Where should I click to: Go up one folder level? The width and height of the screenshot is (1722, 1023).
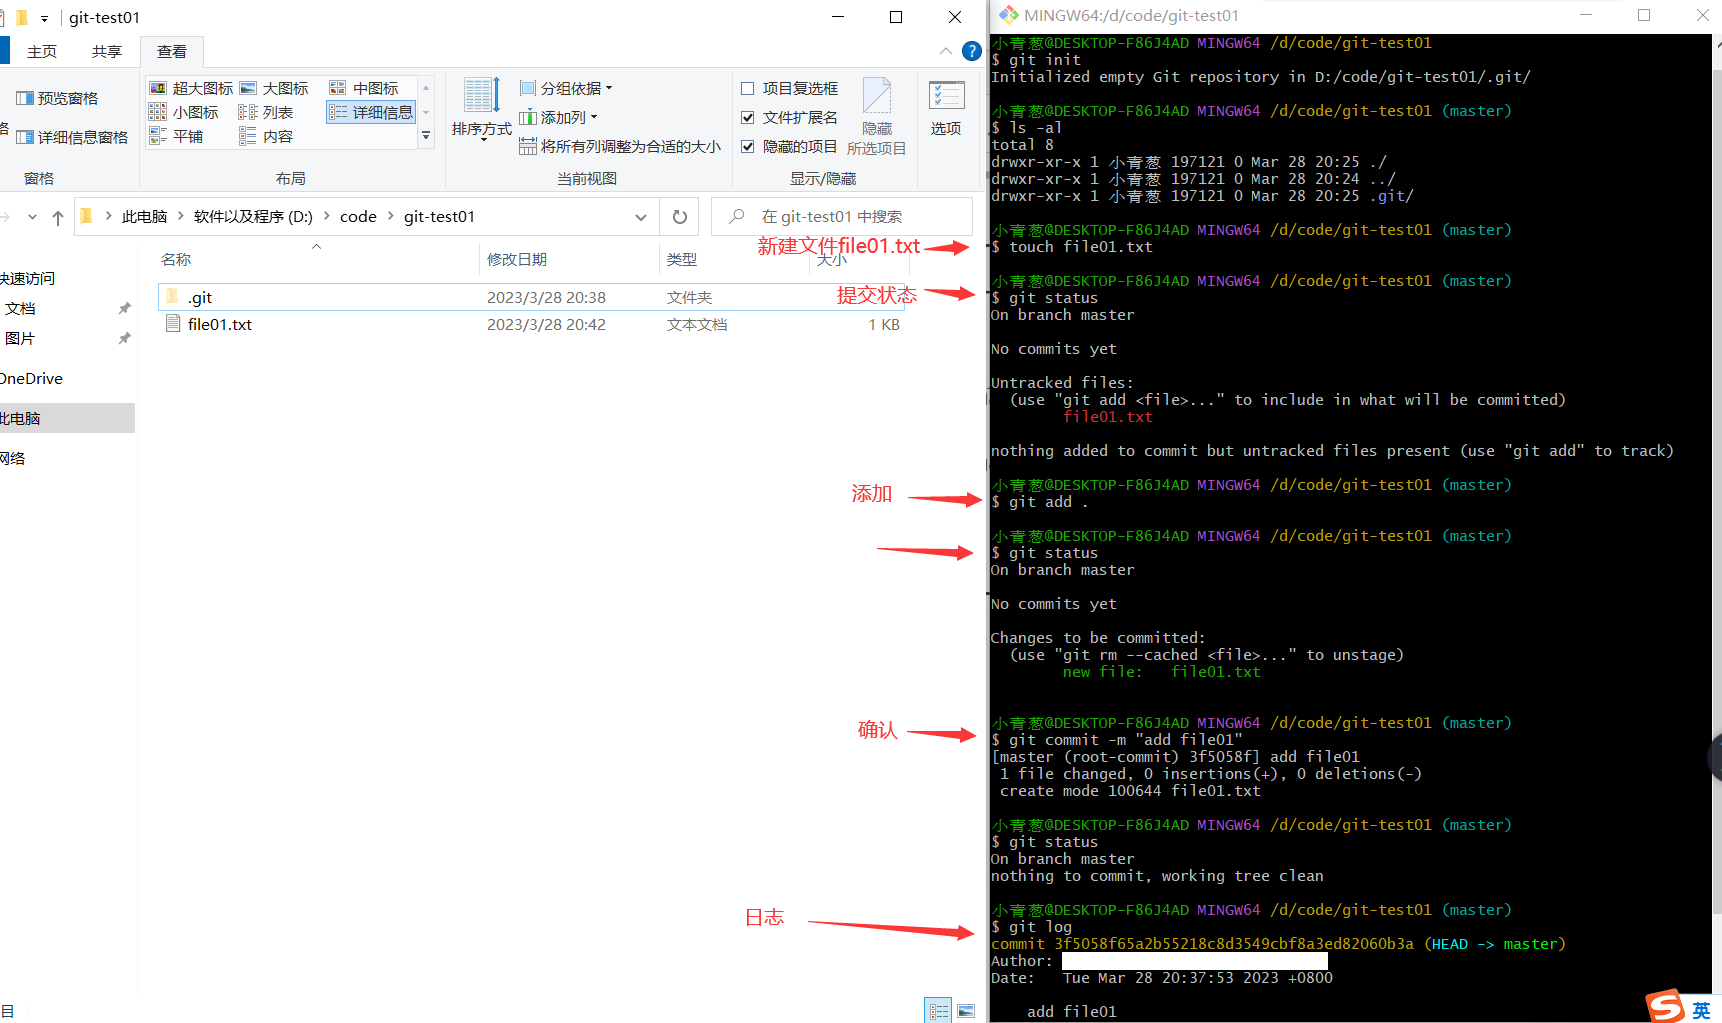tap(58, 217)
